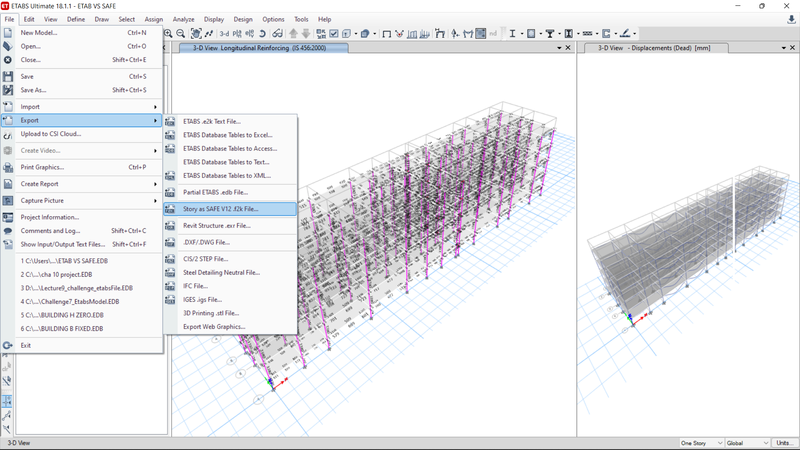
Task: Open Set Display Options checkbox icon
Action: pos(334,34)
